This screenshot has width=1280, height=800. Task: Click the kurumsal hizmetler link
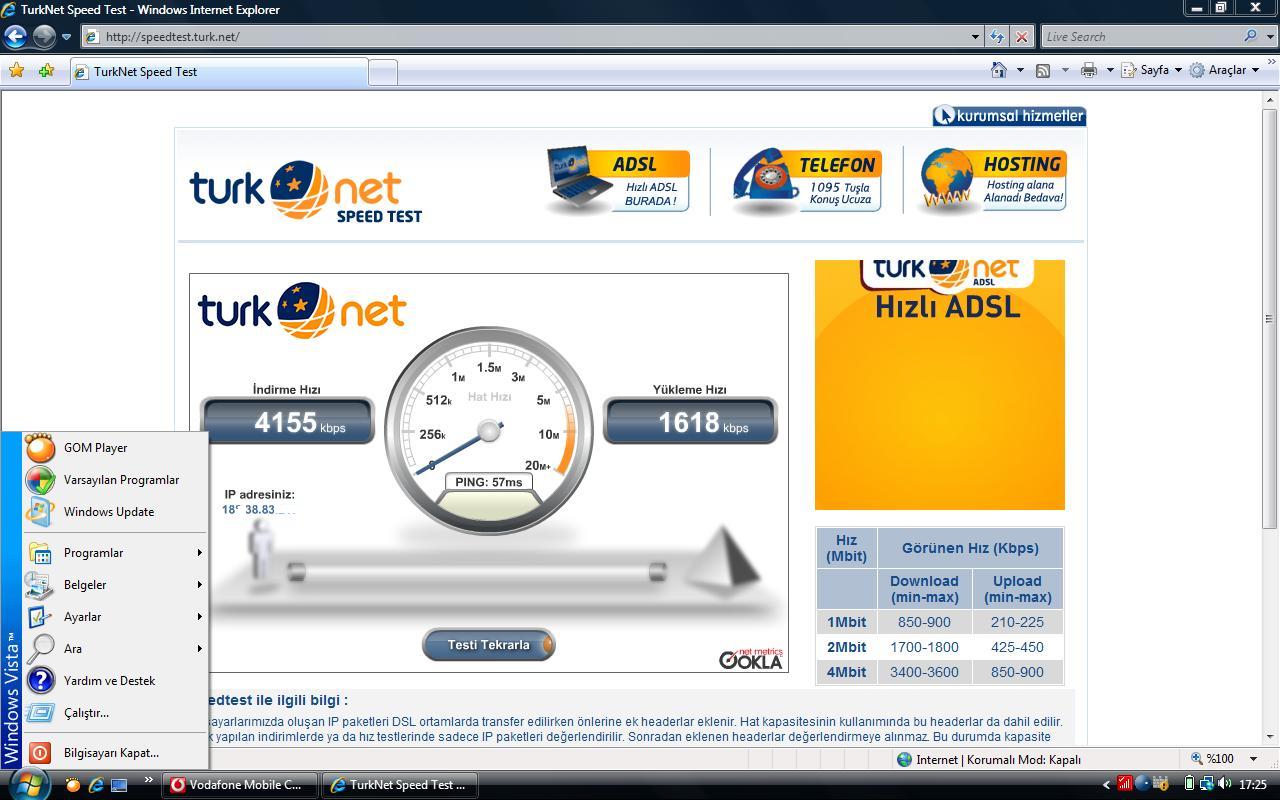coord(1009,116)
